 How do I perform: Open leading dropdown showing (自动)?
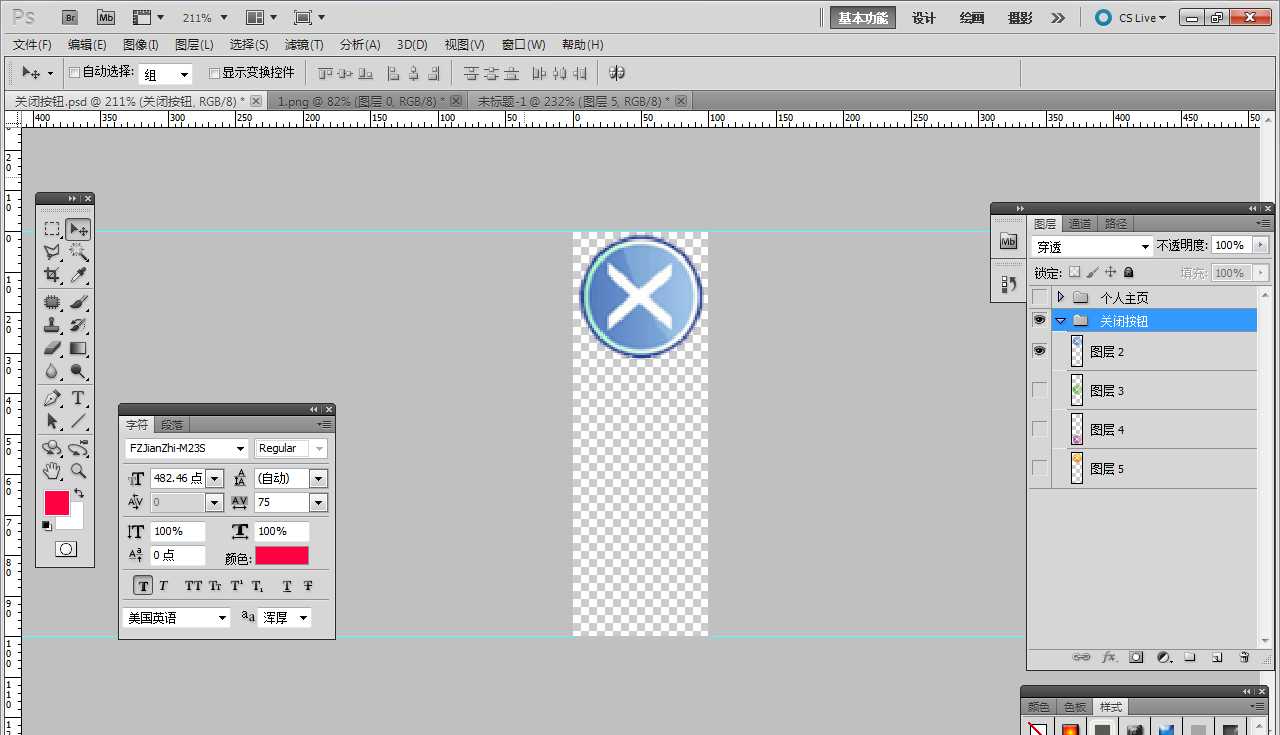[318, 479]
